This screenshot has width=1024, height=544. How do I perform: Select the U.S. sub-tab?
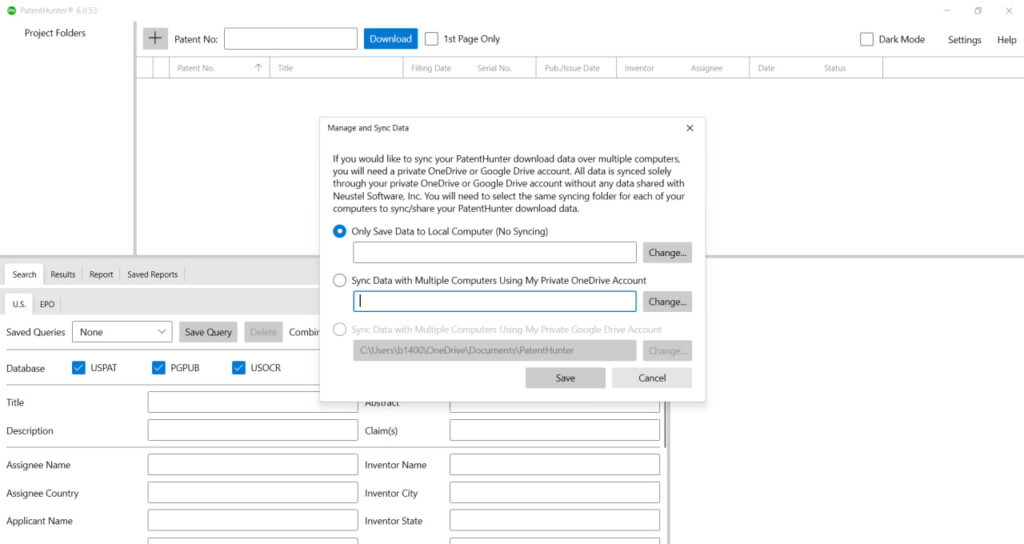point(19,304)
